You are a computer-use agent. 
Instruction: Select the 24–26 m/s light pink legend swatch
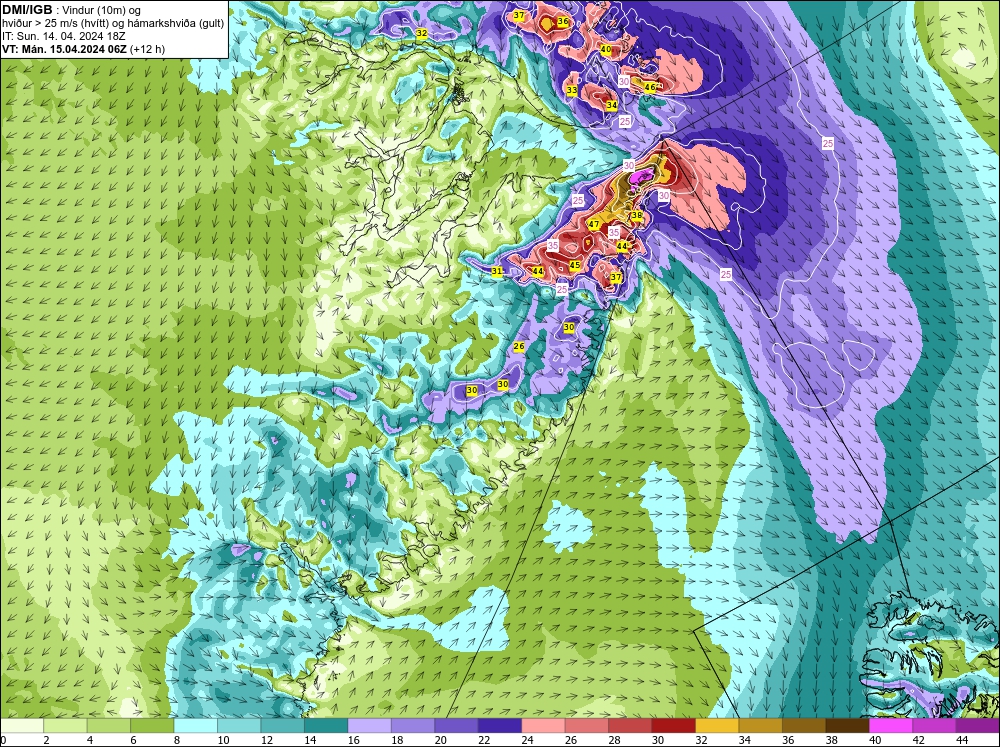pos(543,725)
